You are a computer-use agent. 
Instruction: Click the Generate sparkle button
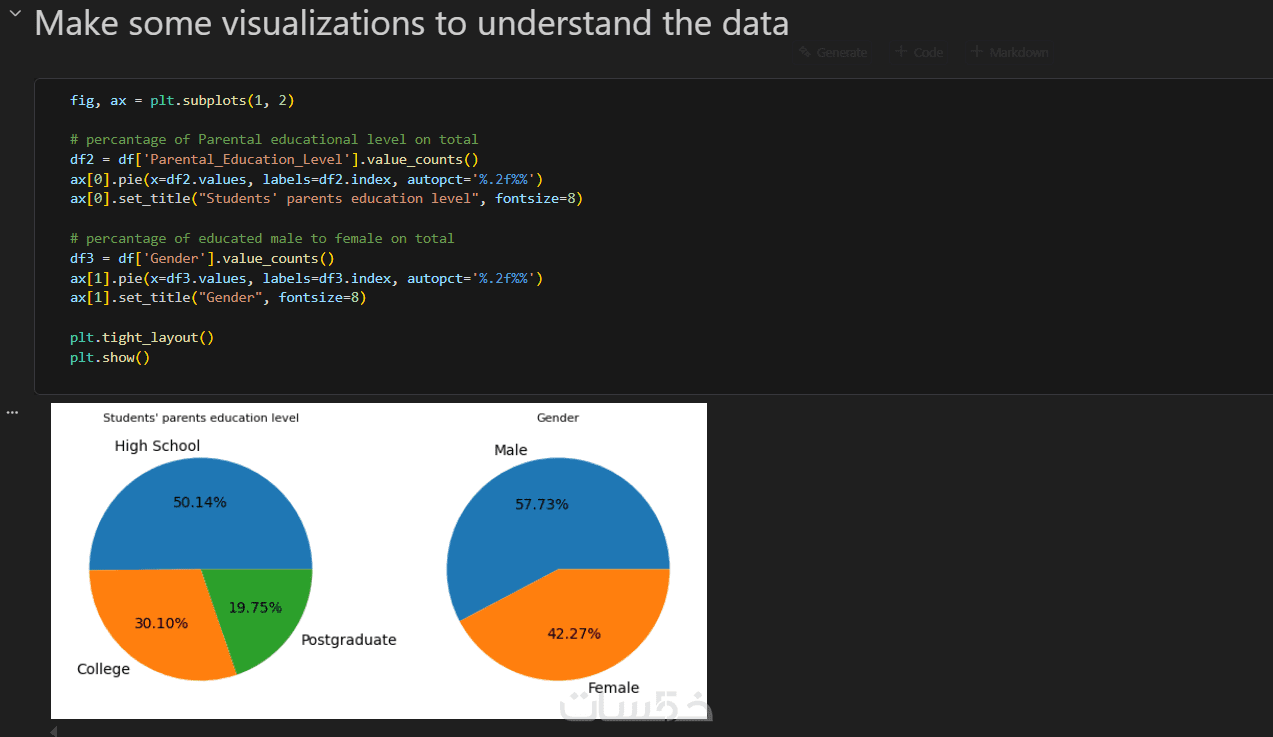coord(833,52)
